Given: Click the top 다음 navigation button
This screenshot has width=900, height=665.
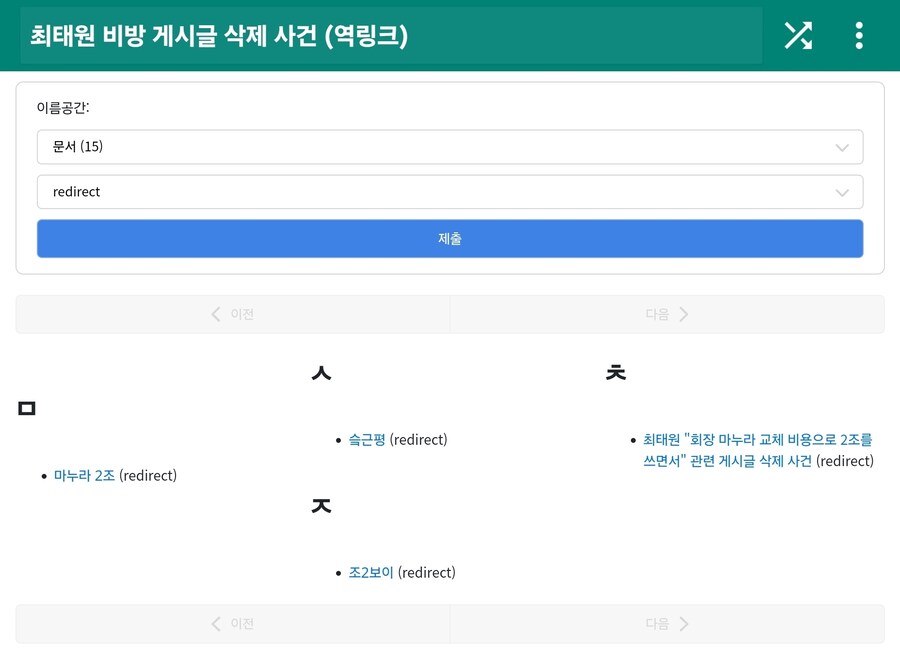Looking at the screenshot, I should click(667, 314).
